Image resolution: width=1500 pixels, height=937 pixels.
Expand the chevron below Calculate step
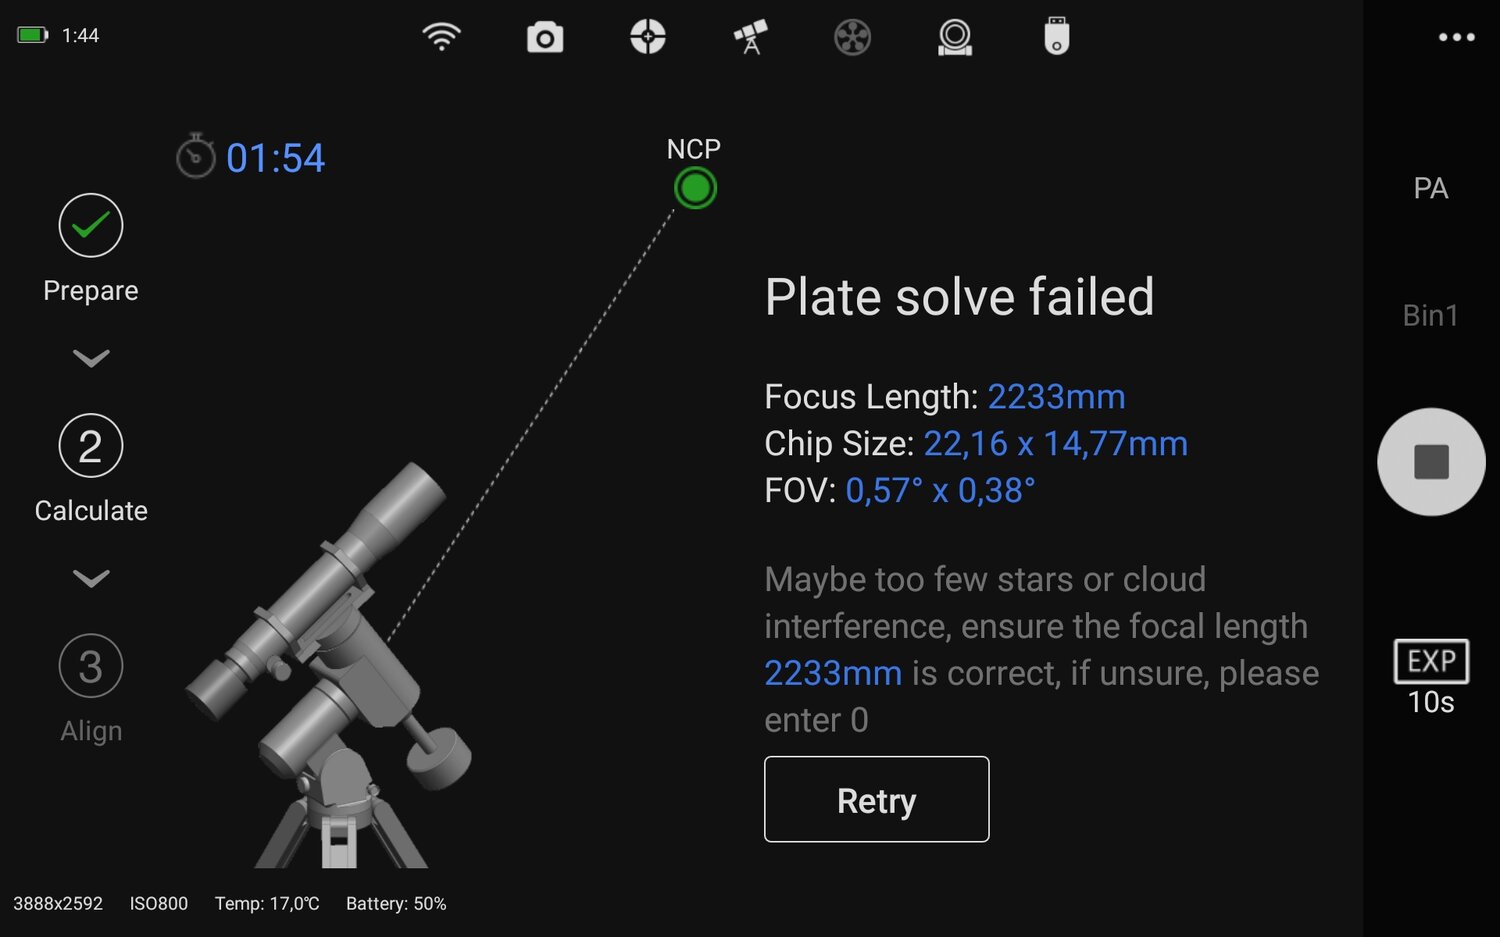pyautogui.click(x=91, y=579)
